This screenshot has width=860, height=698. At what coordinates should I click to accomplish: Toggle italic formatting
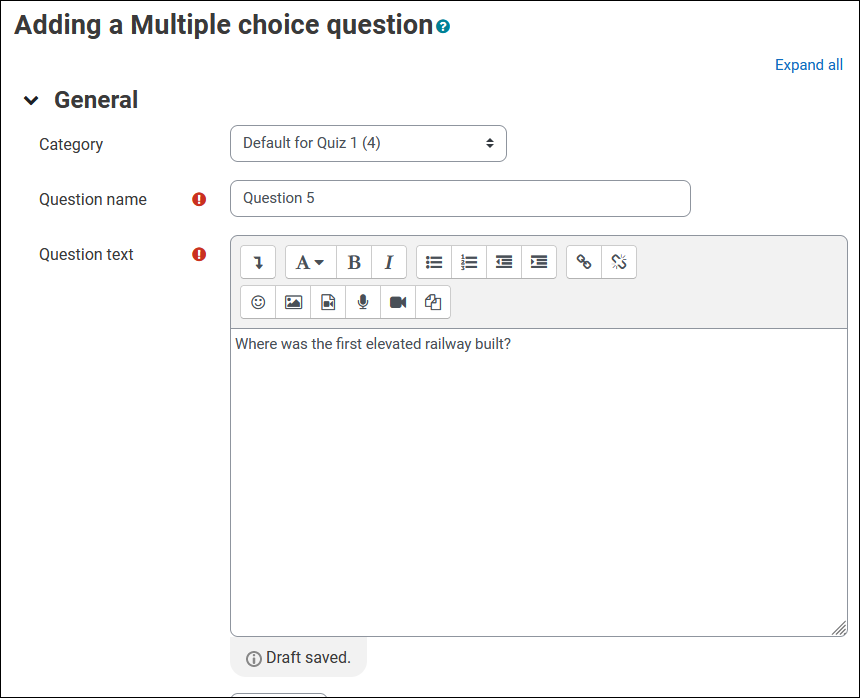389,262
